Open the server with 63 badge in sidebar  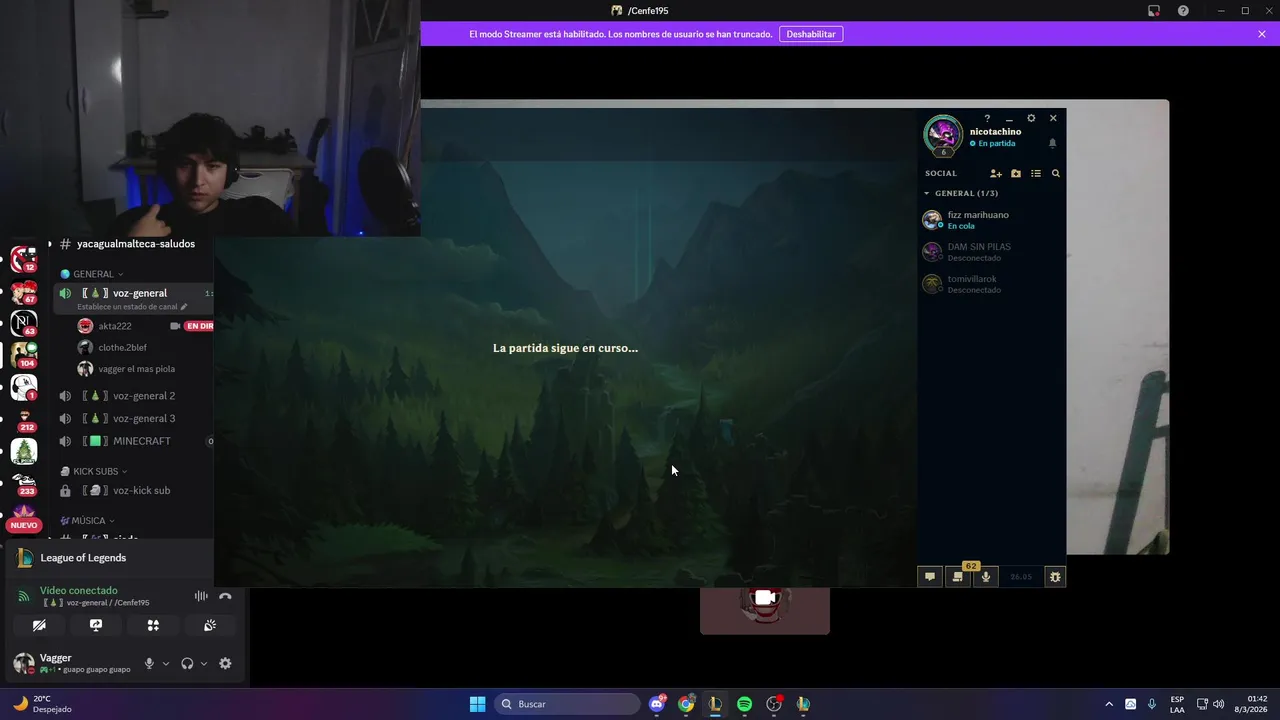24,323
